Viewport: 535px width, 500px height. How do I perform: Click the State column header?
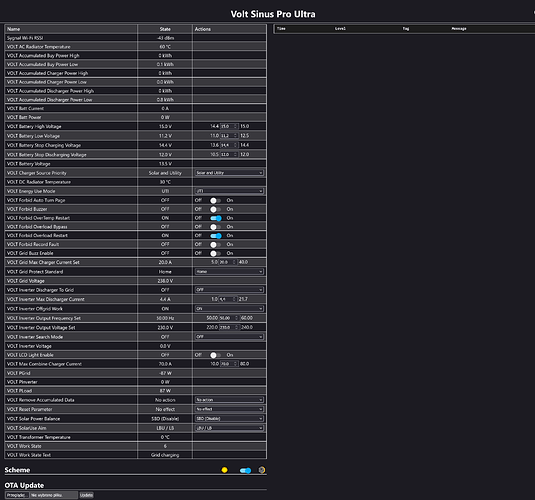click(x=165, y=29)
